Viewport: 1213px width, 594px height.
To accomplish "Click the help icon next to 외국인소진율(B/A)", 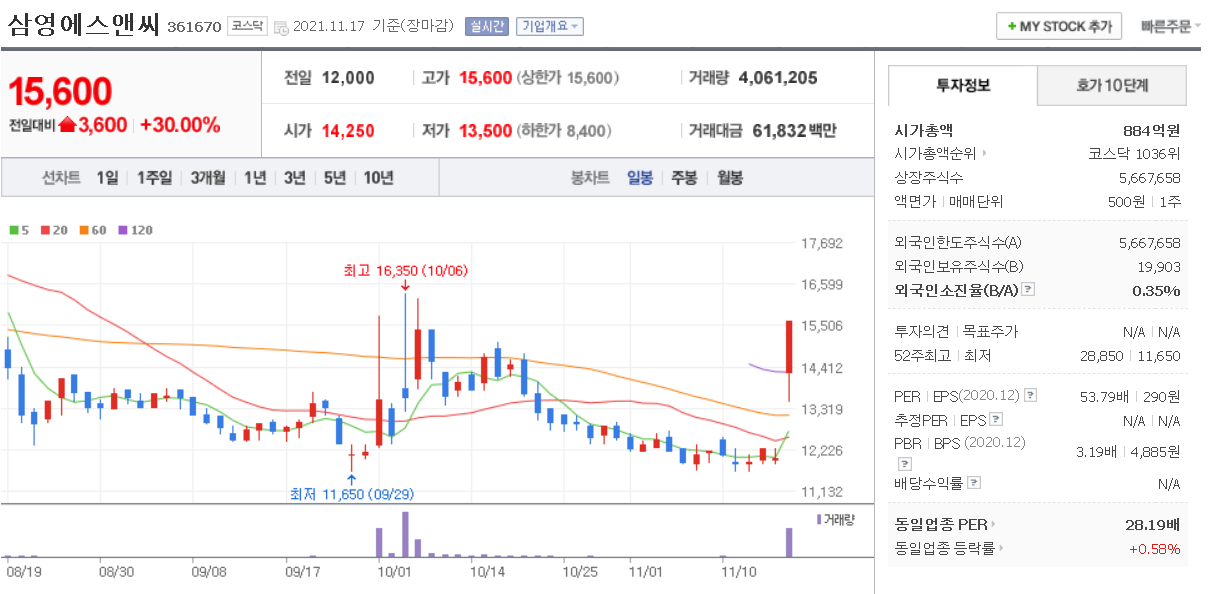I will pyautogui.click(x=1028, y=290).
